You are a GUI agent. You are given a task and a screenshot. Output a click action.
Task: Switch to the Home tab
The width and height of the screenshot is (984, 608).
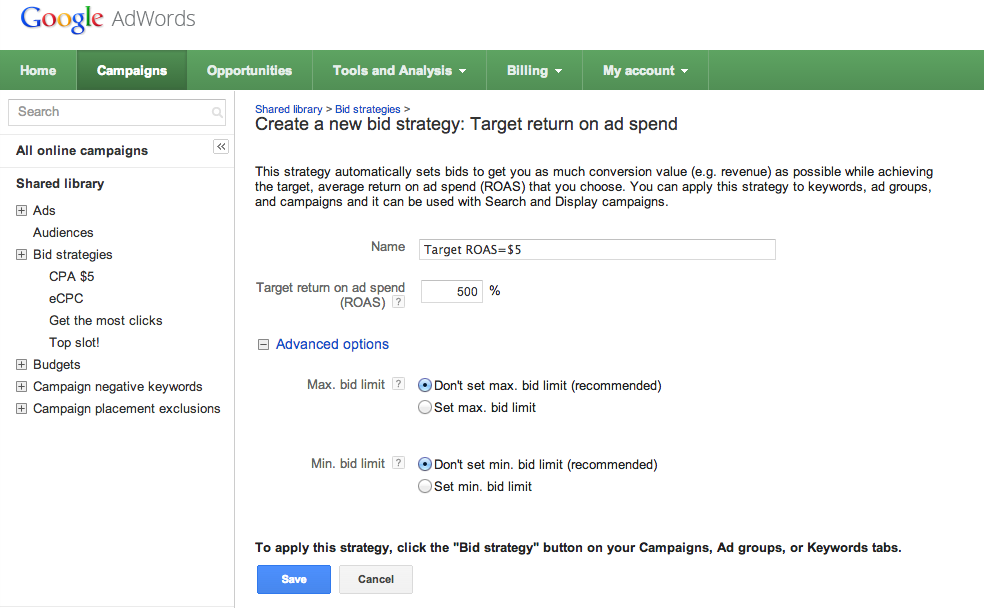tap(38, 70)
